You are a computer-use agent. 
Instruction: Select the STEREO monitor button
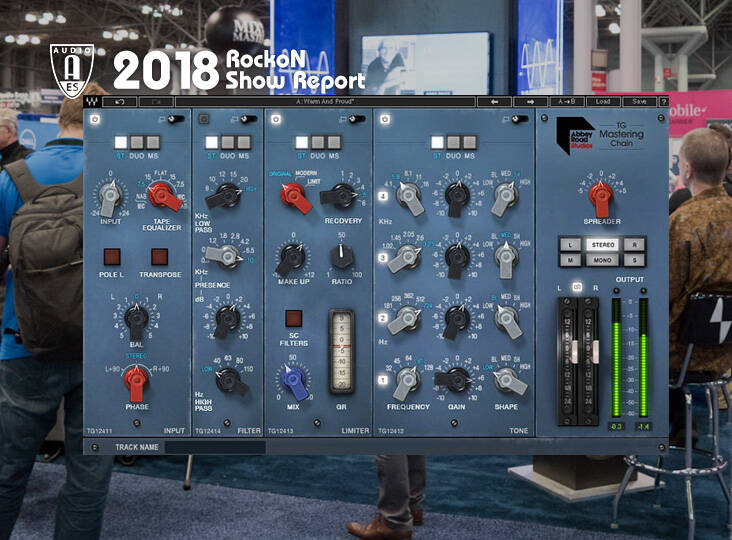pos(603,245)
